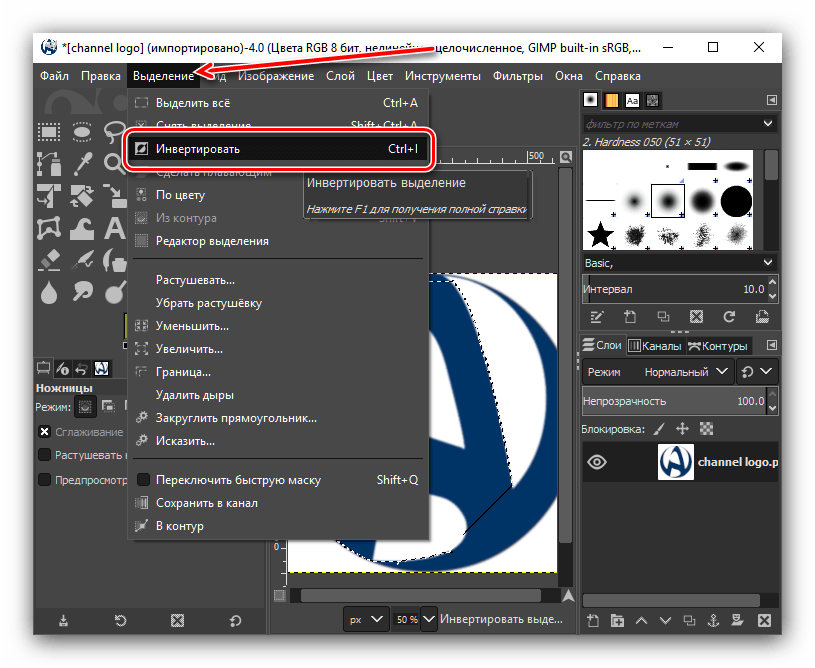
Task: Click Restore tool preset icon
Action: [120, 620]
